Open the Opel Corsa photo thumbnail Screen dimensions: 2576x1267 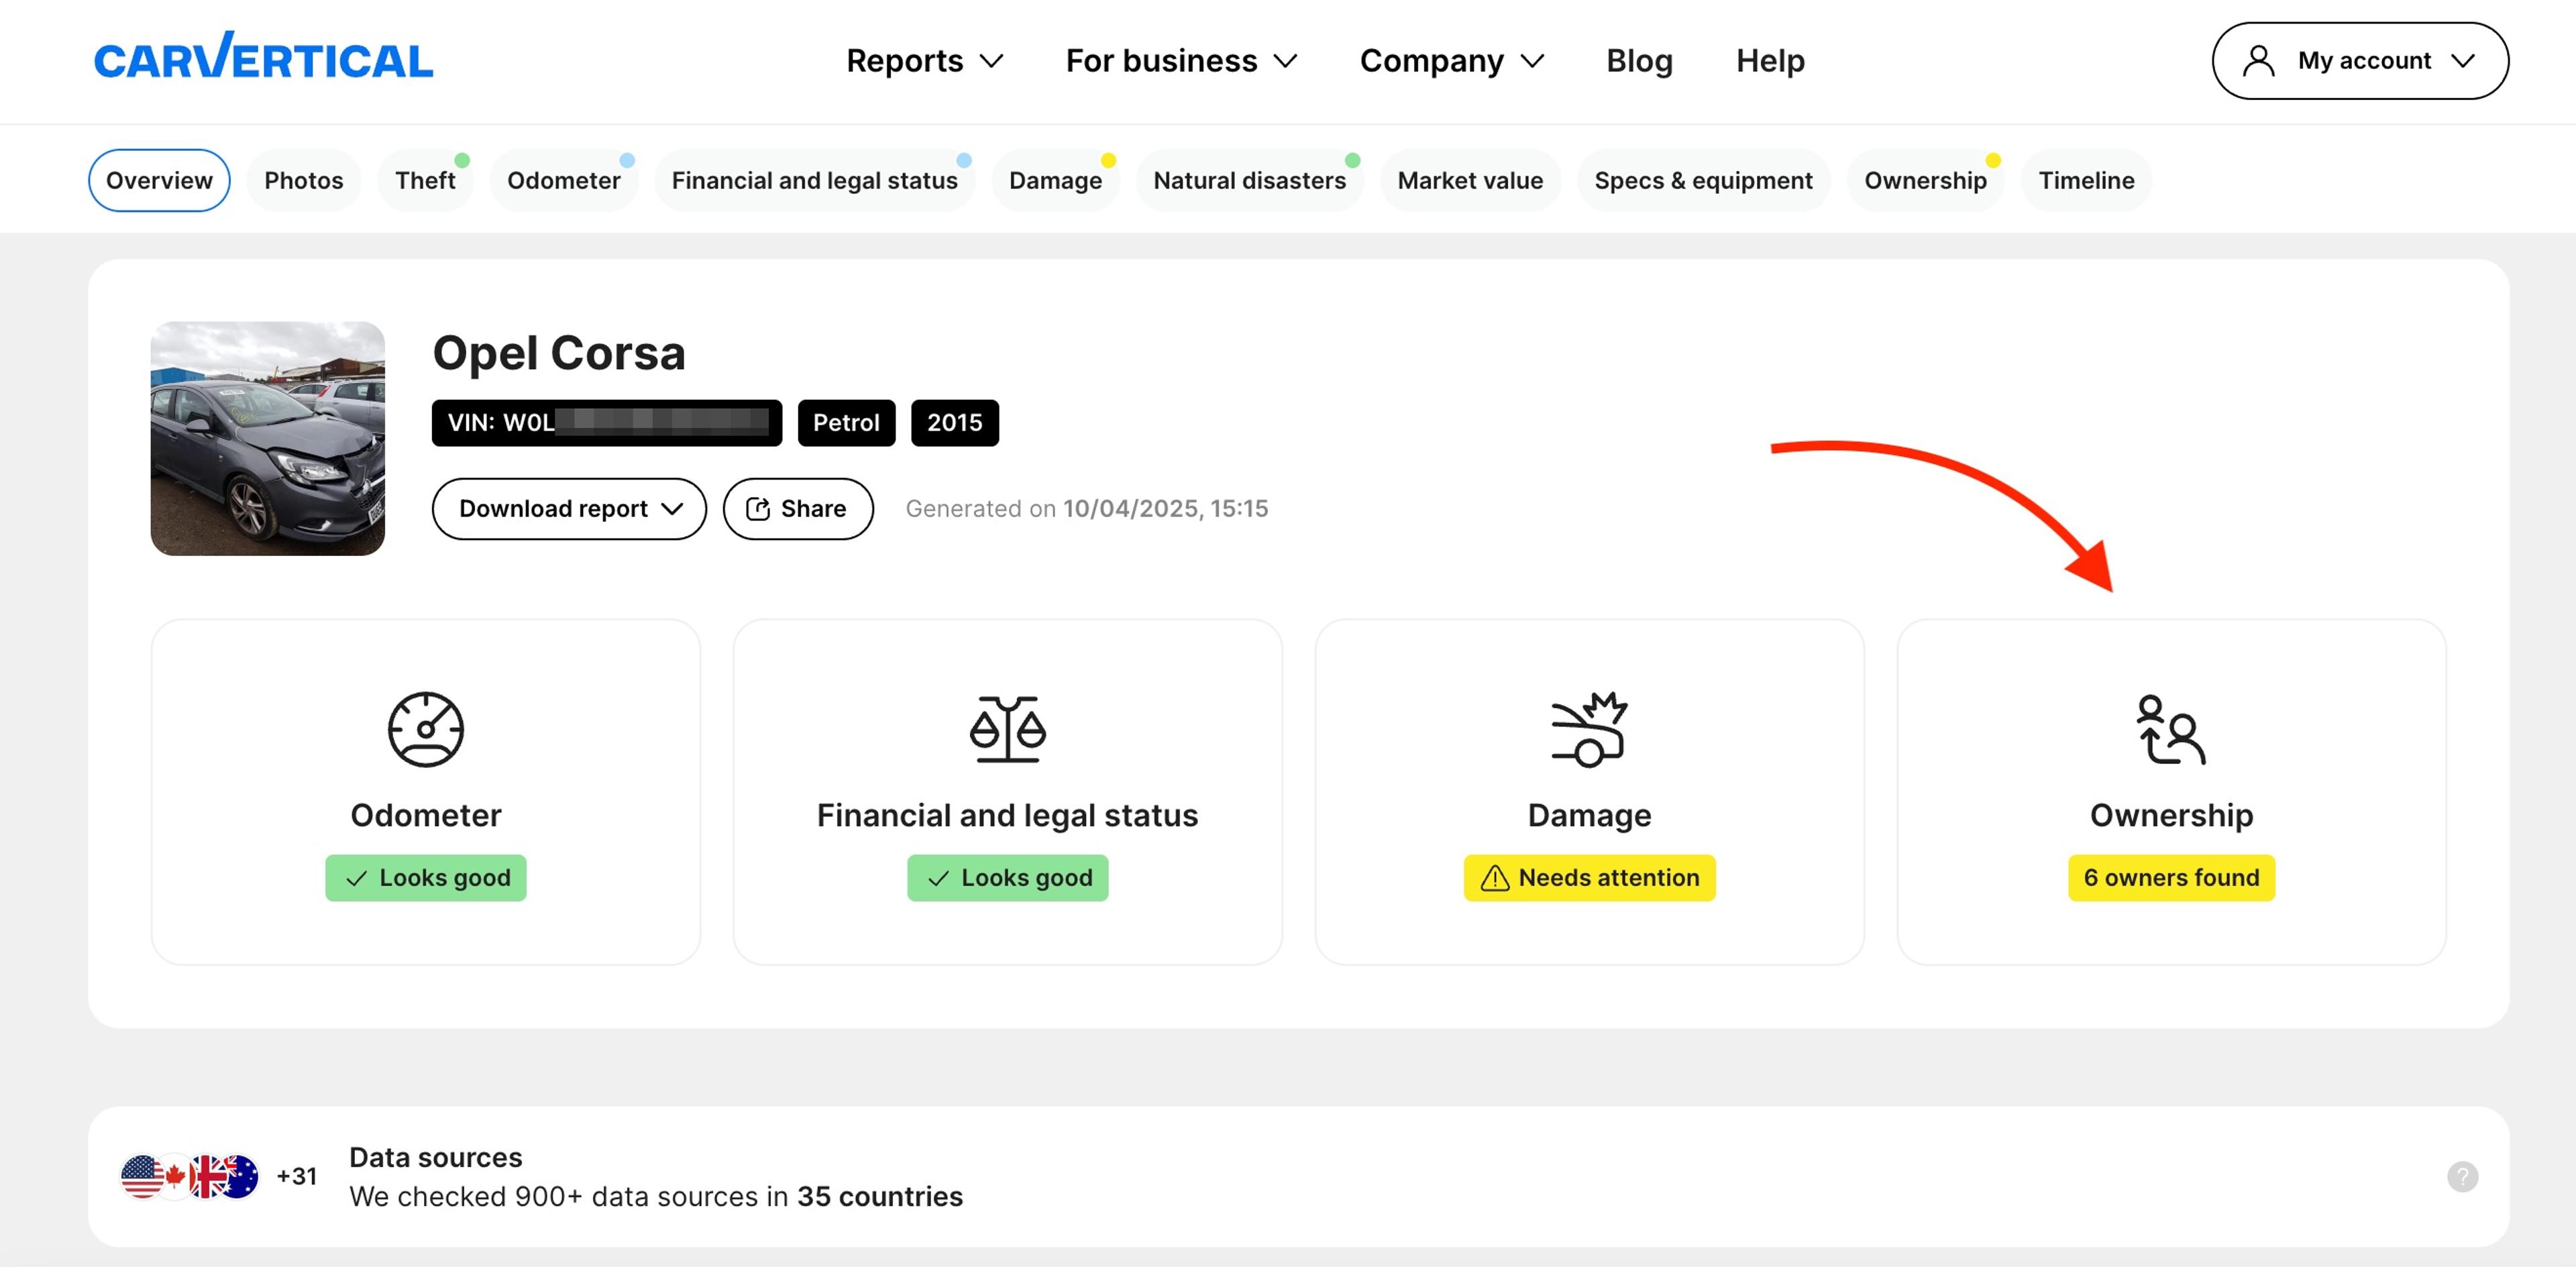tap(267, 438)
